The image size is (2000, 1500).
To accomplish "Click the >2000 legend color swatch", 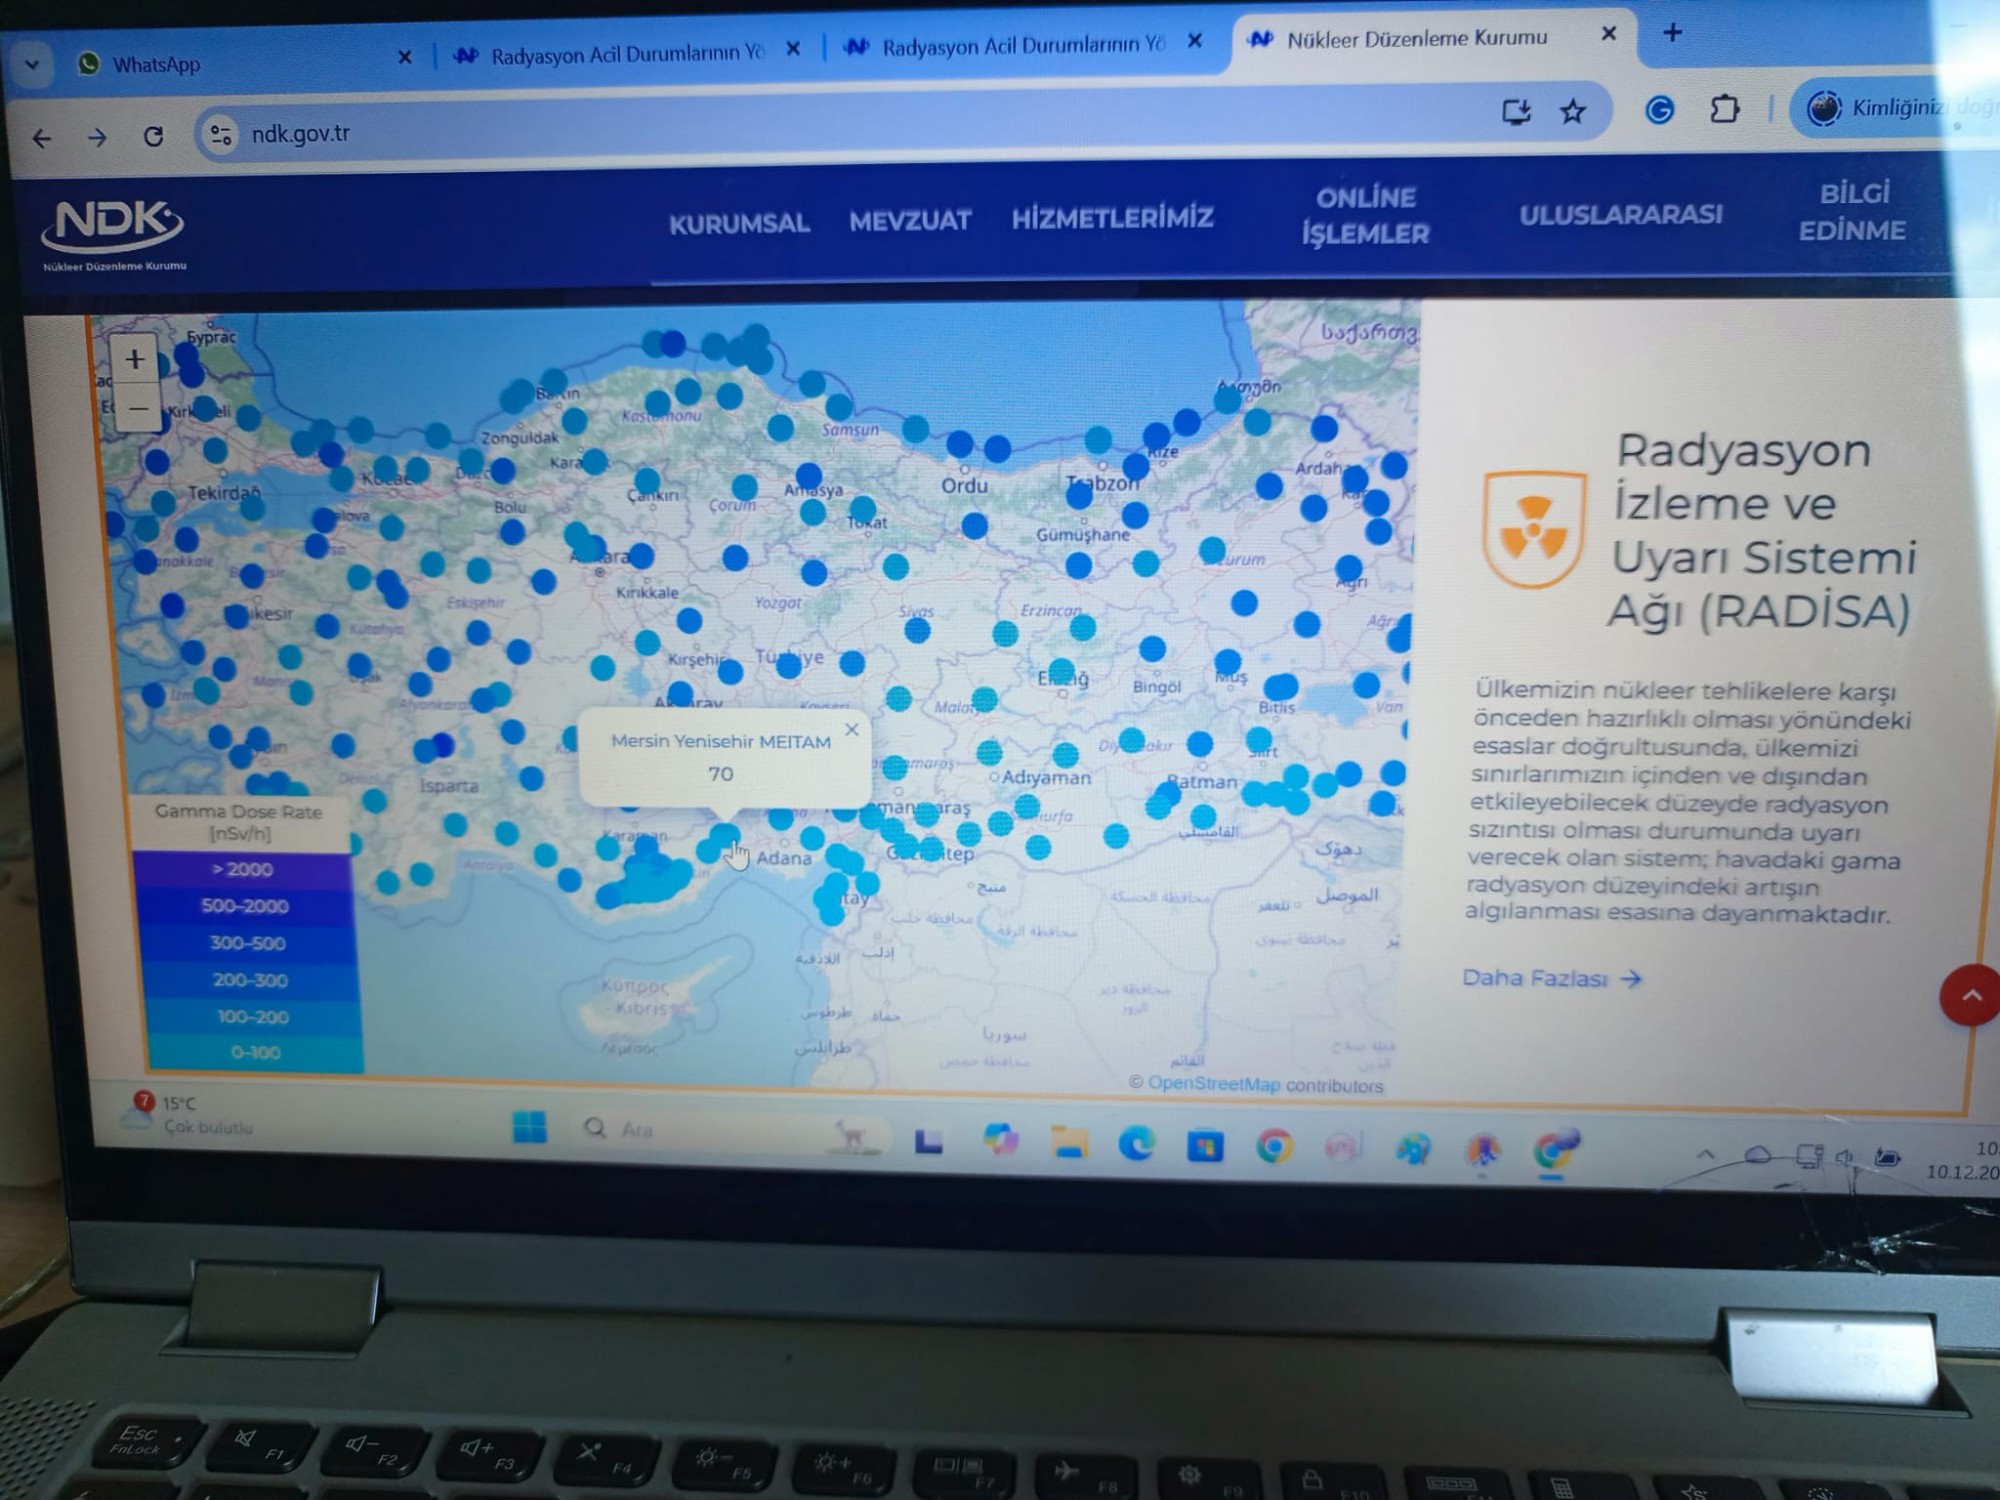I will pyautogui.click(x=242, y=869).
